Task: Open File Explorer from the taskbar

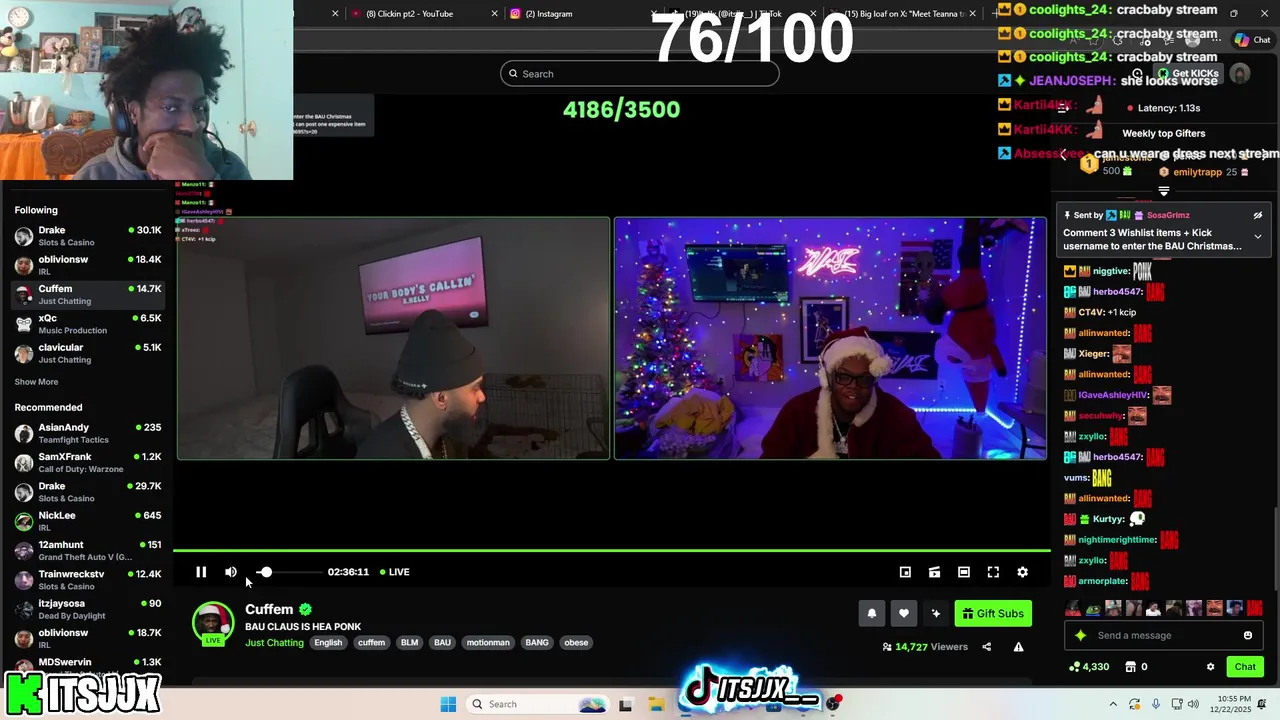Action: click(x=656, y=704)
